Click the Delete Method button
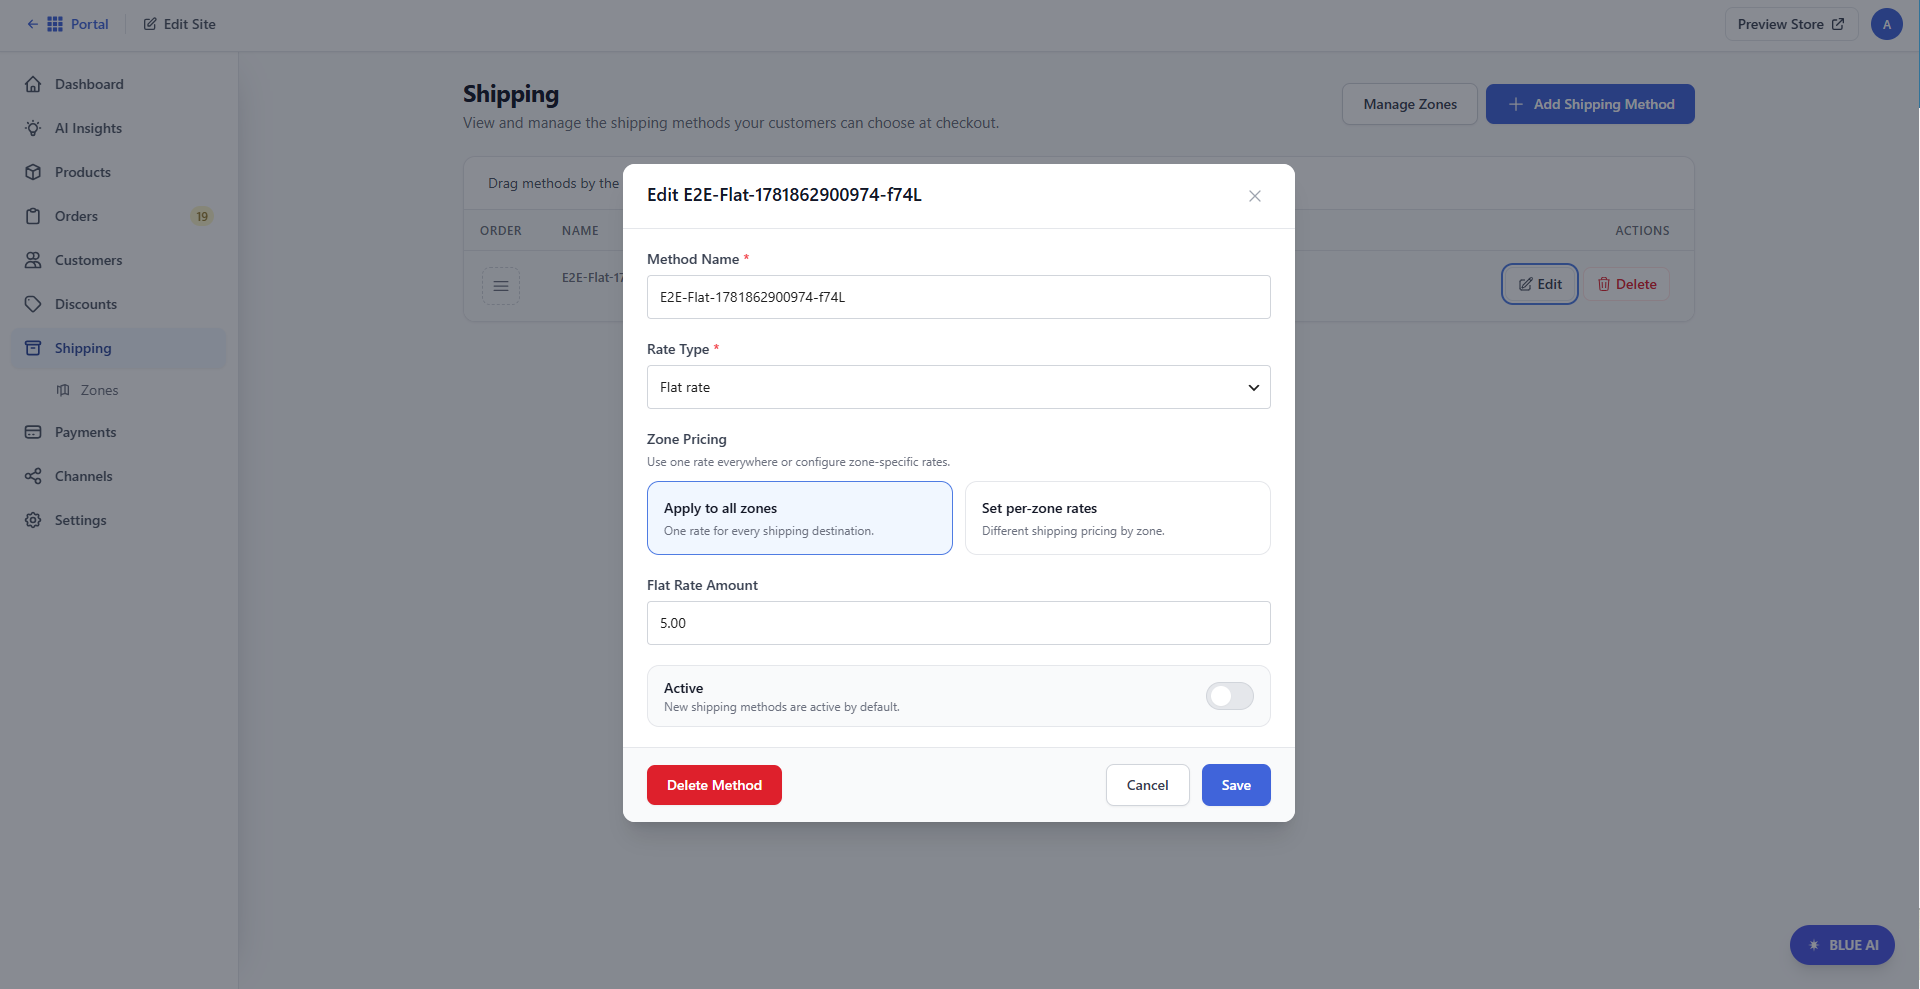 click(x=714, y=785)
